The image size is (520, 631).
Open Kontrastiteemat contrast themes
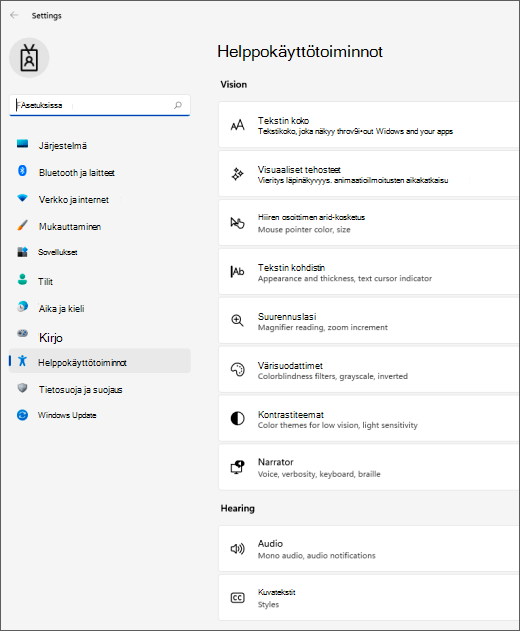[x=368, y=419]
